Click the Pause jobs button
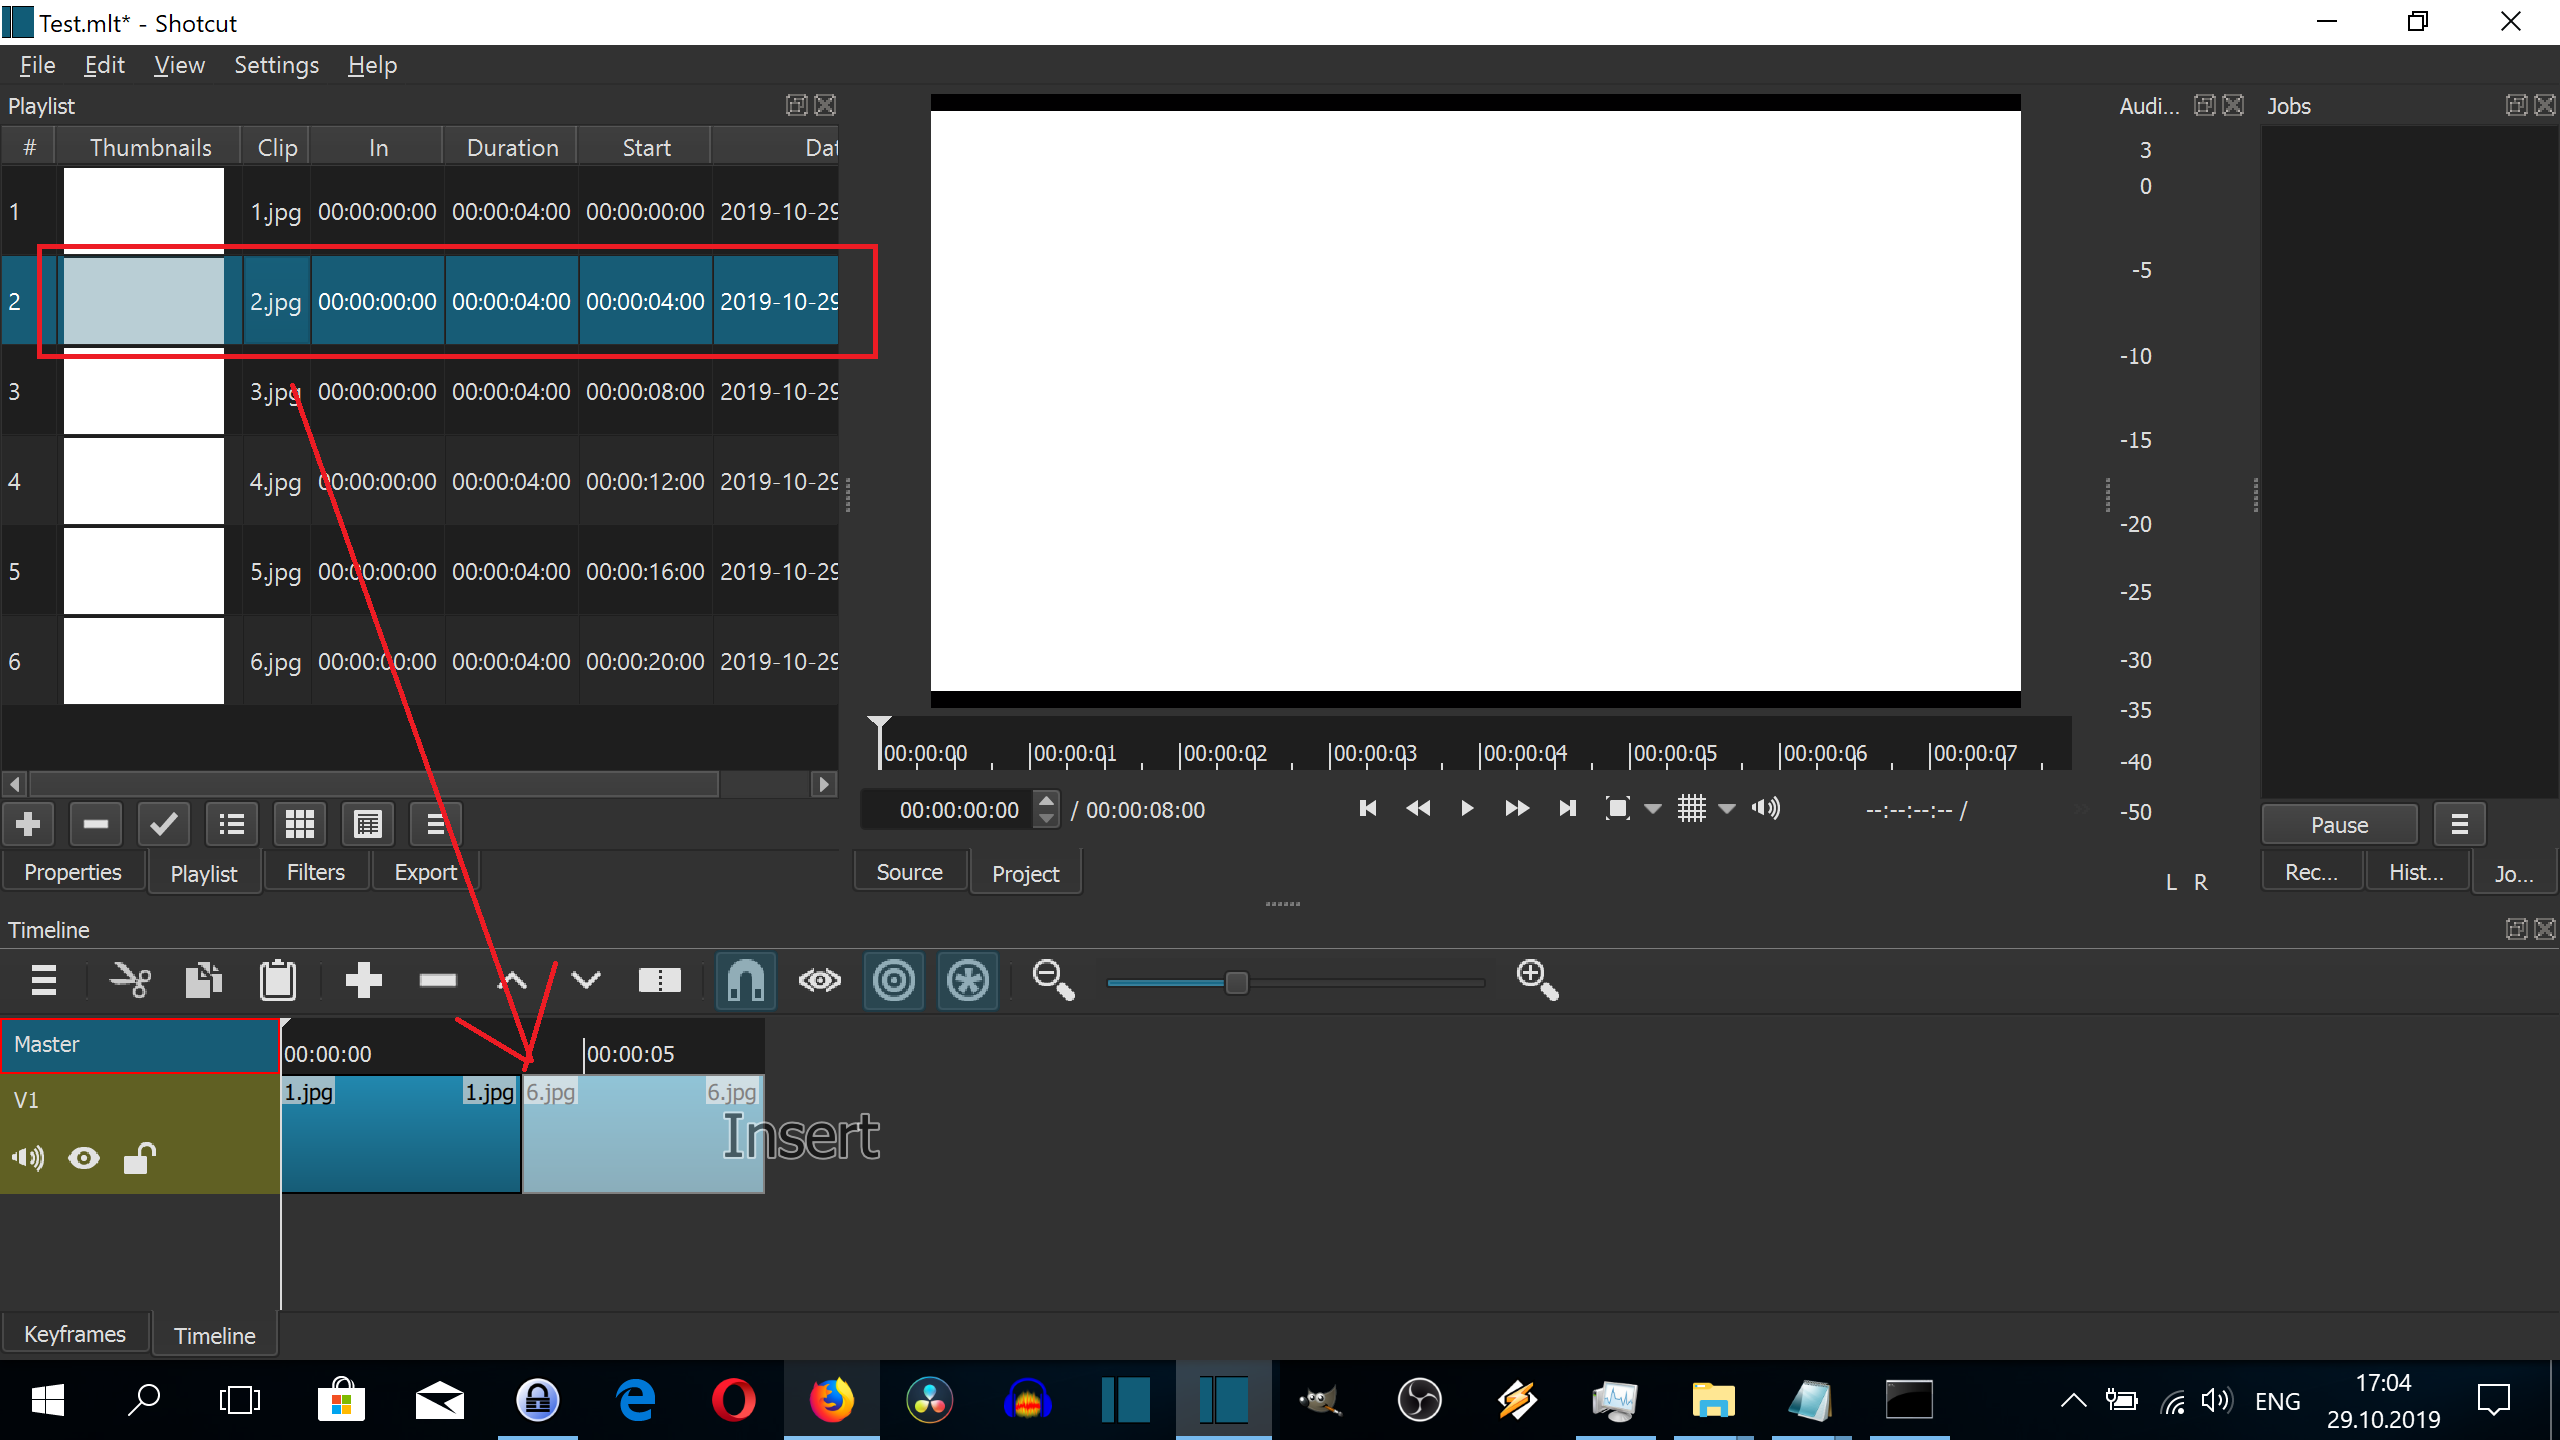The width and height of the screenshot is (2560, 1440). click(x=2340, y=825)
